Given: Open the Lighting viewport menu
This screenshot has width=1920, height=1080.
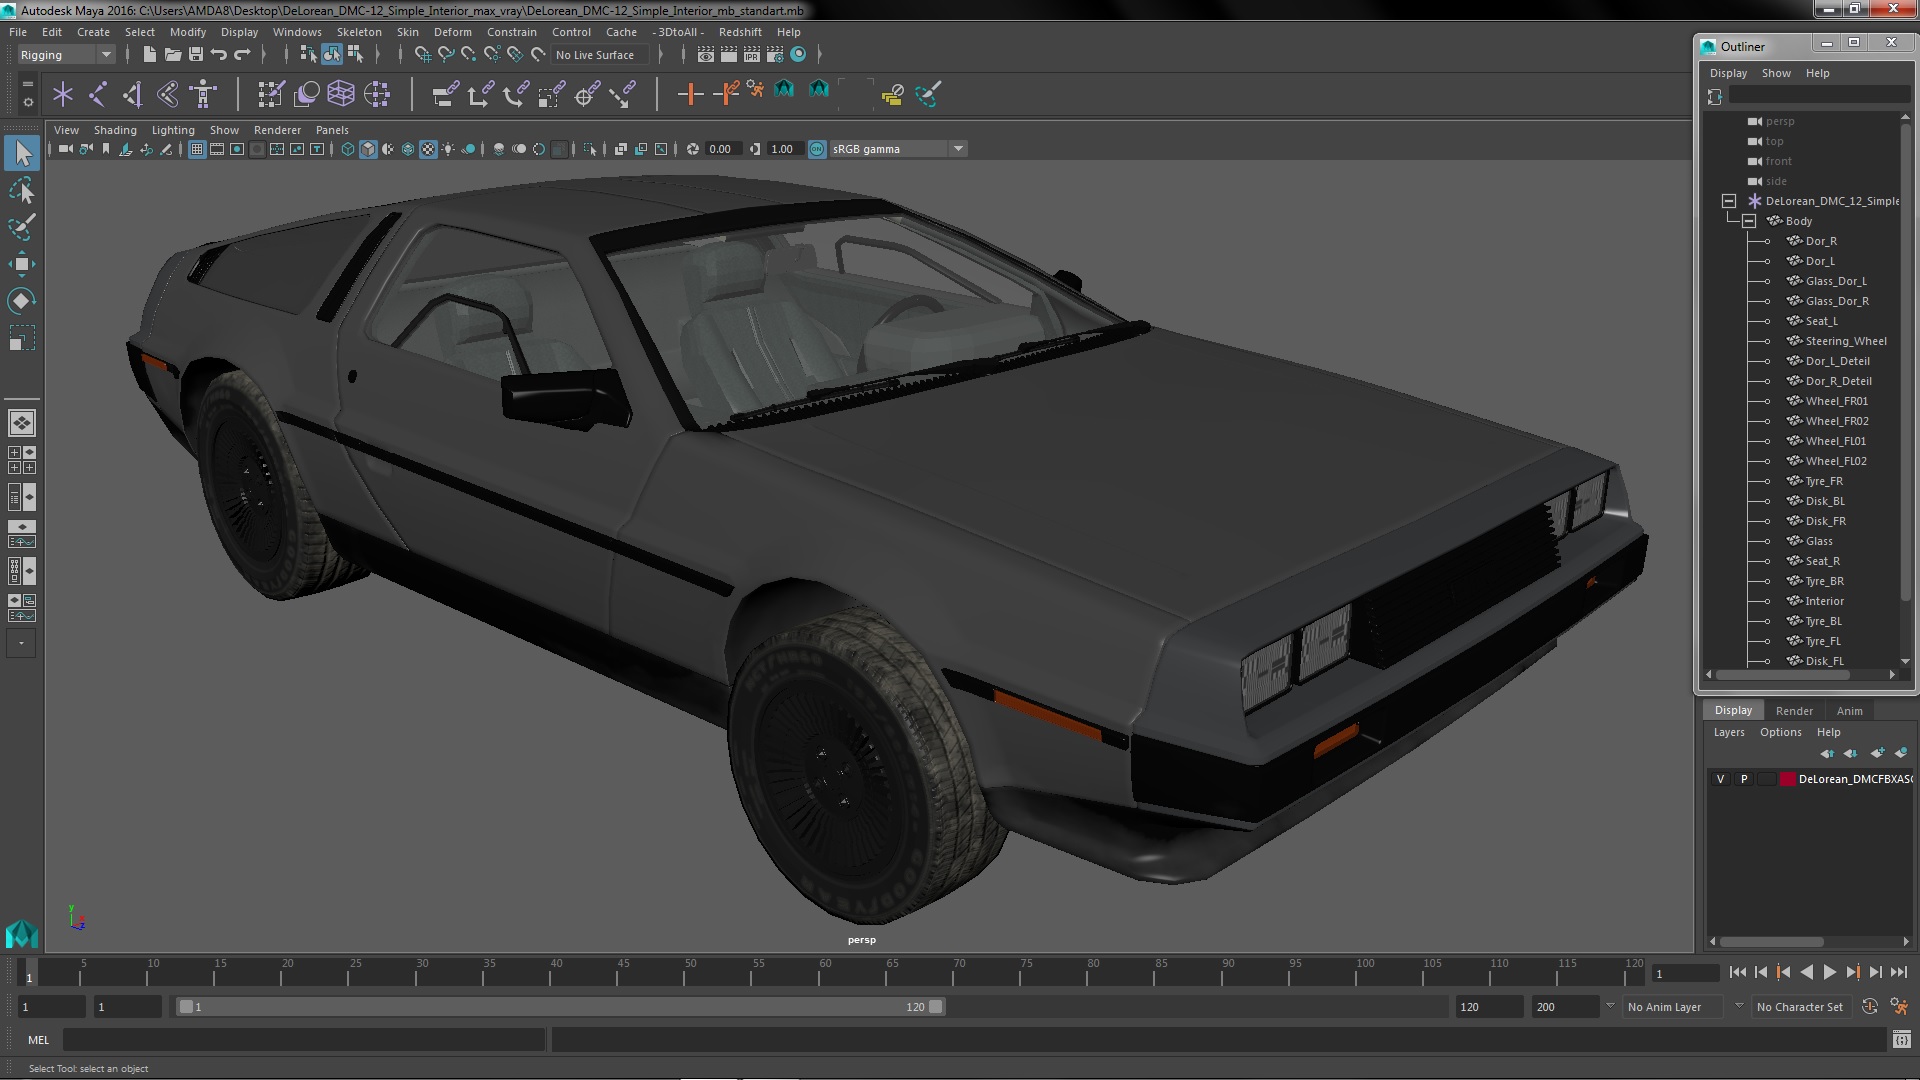Looking at the screenshot, I should click(x=173, y=130).
